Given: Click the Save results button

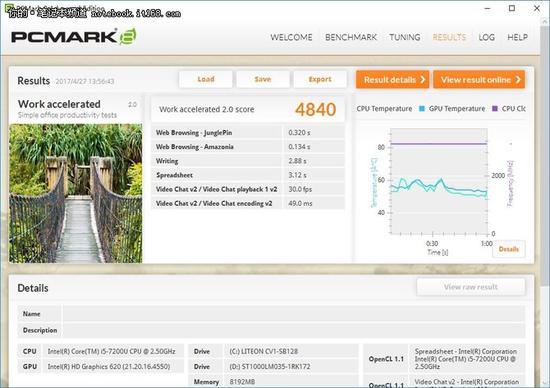Looking at the screenshot, I should pyautogui.click(x=263, y=79).
